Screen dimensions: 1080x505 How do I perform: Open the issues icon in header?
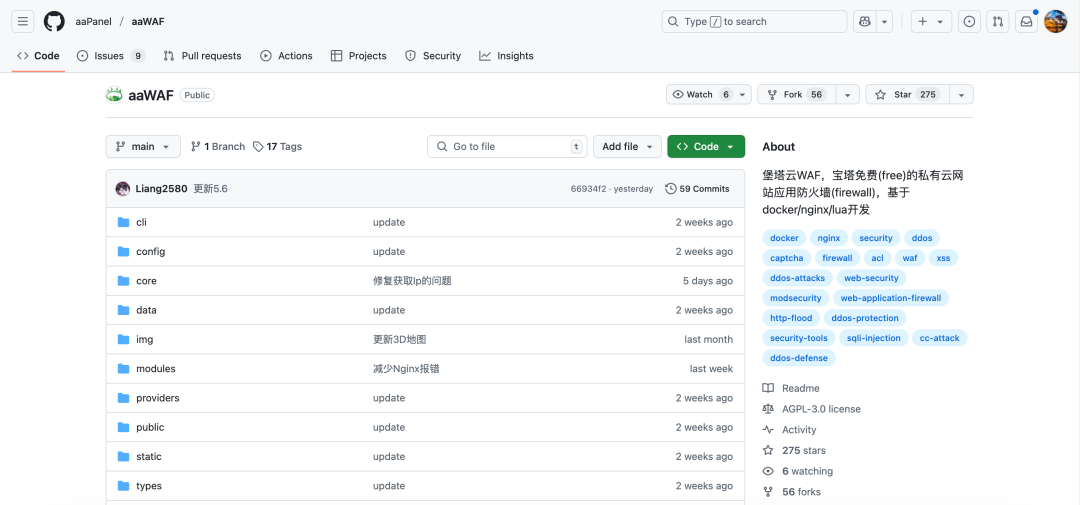[x=969, y=21]
